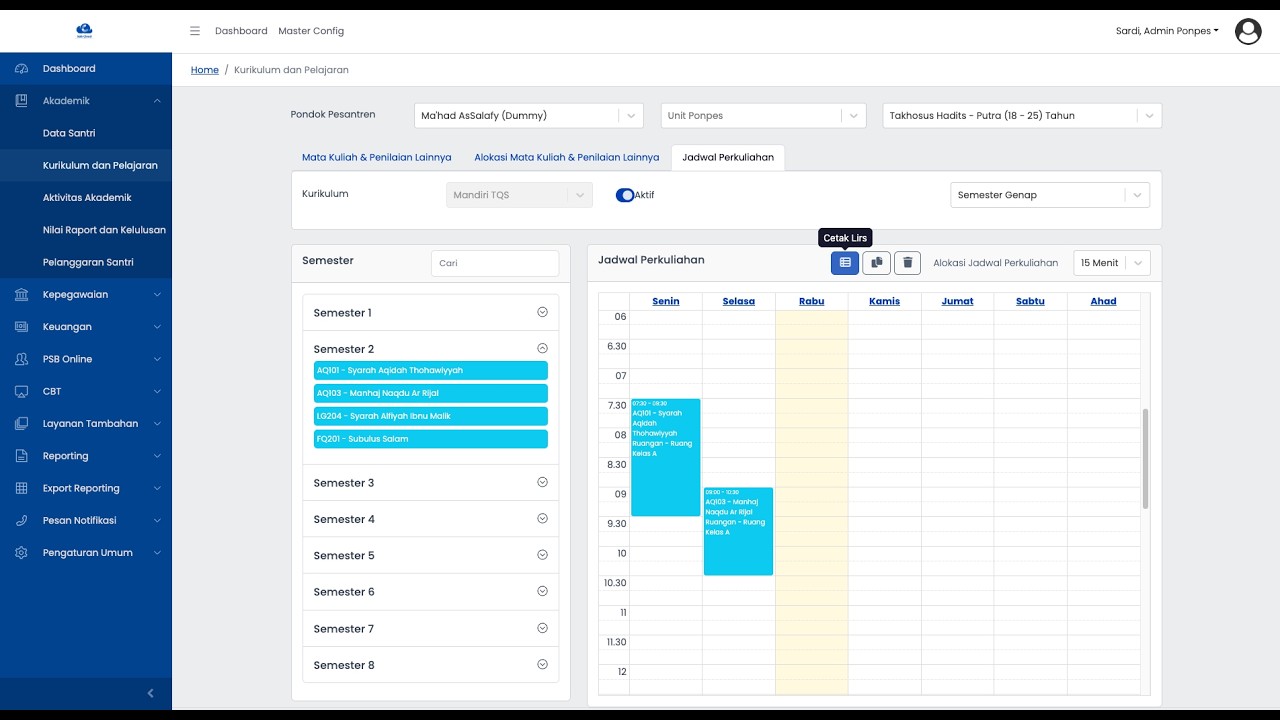Select FQ201 - Subulus Salam course
This screenshot has height=720, width=1280.
coord(431,439)
